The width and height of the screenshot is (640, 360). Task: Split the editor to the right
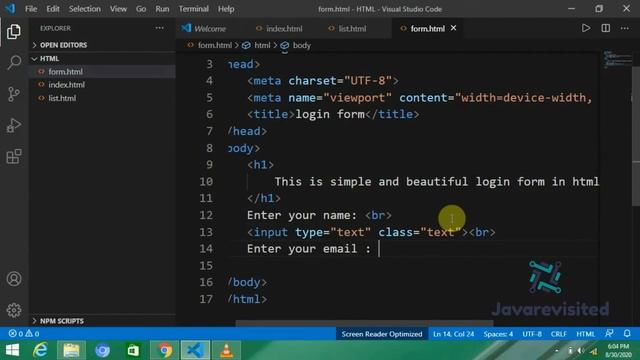point(606,28)
